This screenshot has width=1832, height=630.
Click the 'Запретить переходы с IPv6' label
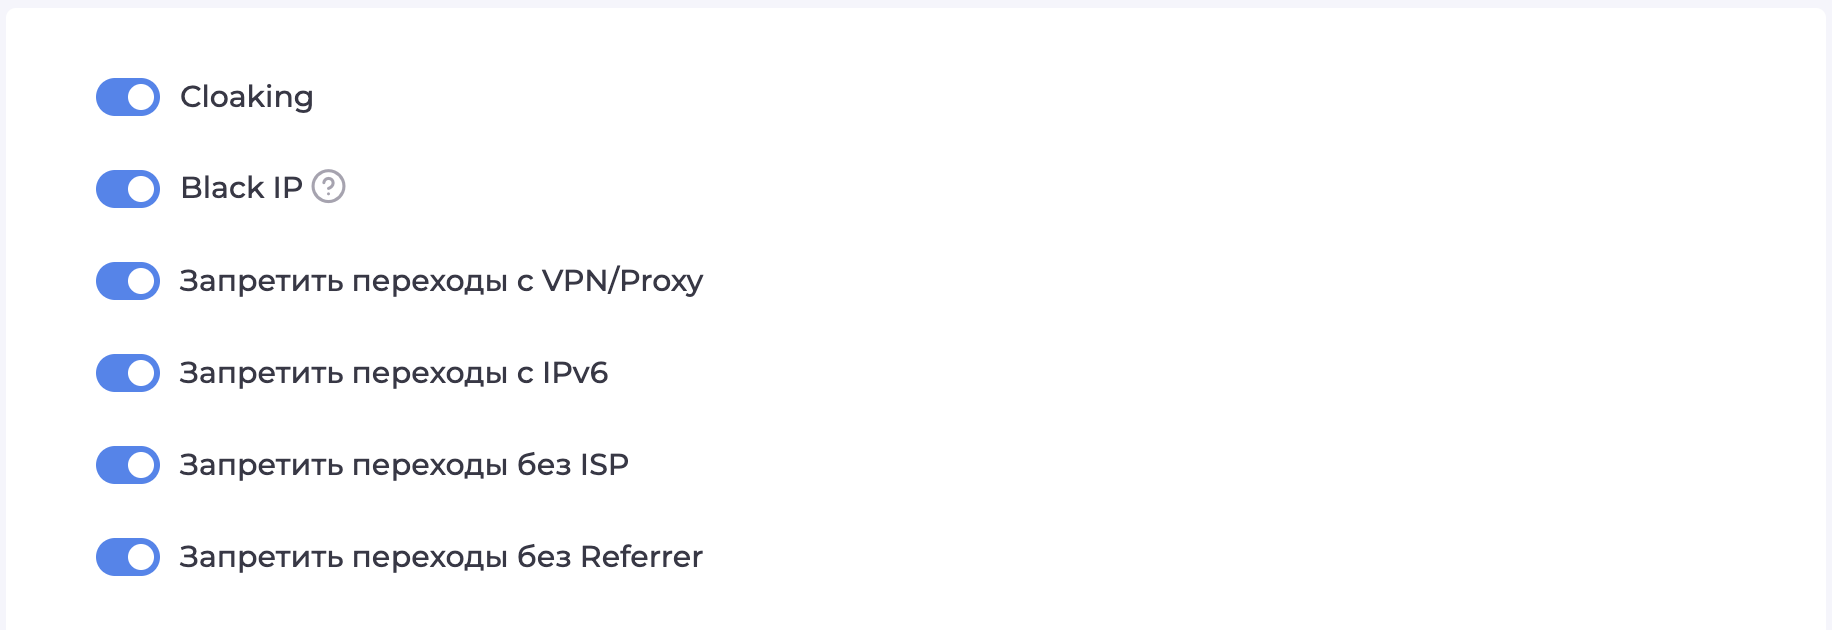click(393, 373)
